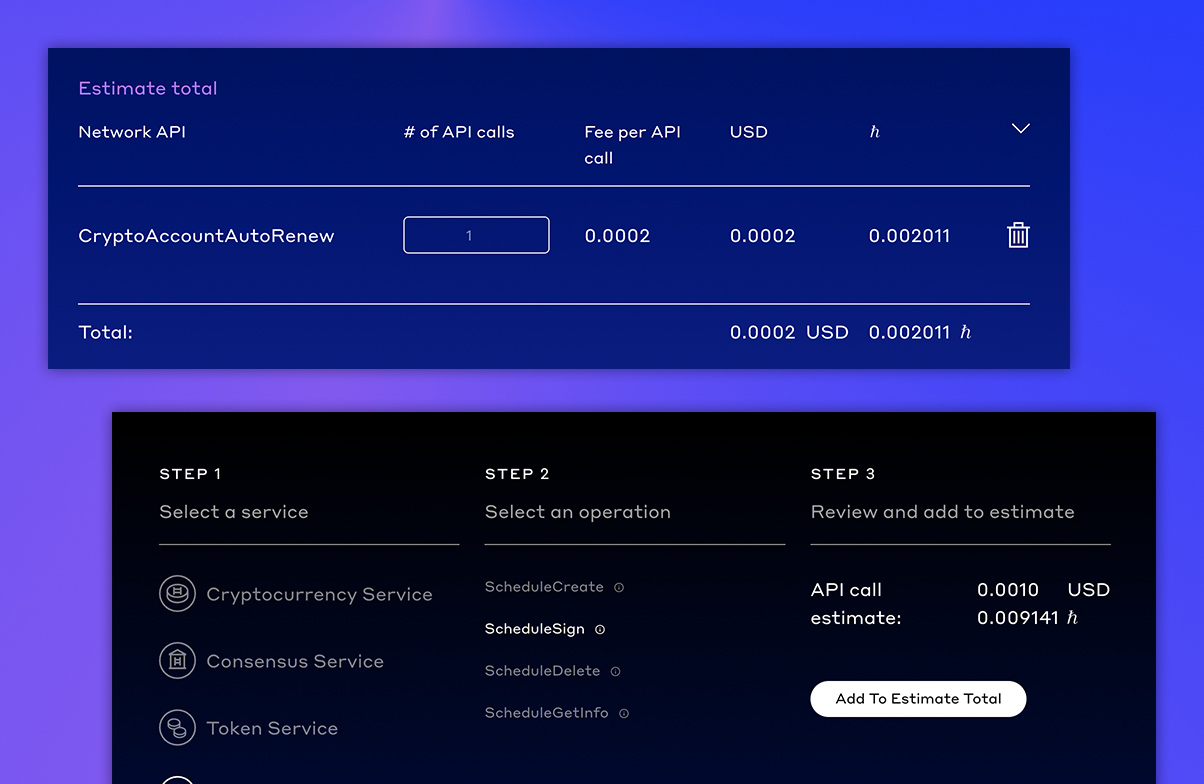Open info icon beside ScheduleSign
The image size is (1204, 784).
pos(600,630)
